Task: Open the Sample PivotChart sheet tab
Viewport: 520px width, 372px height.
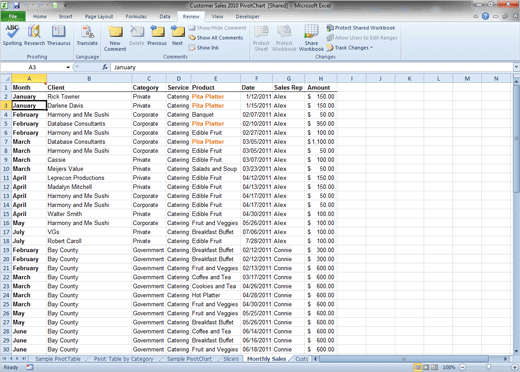Action: (x=189, y=359)
